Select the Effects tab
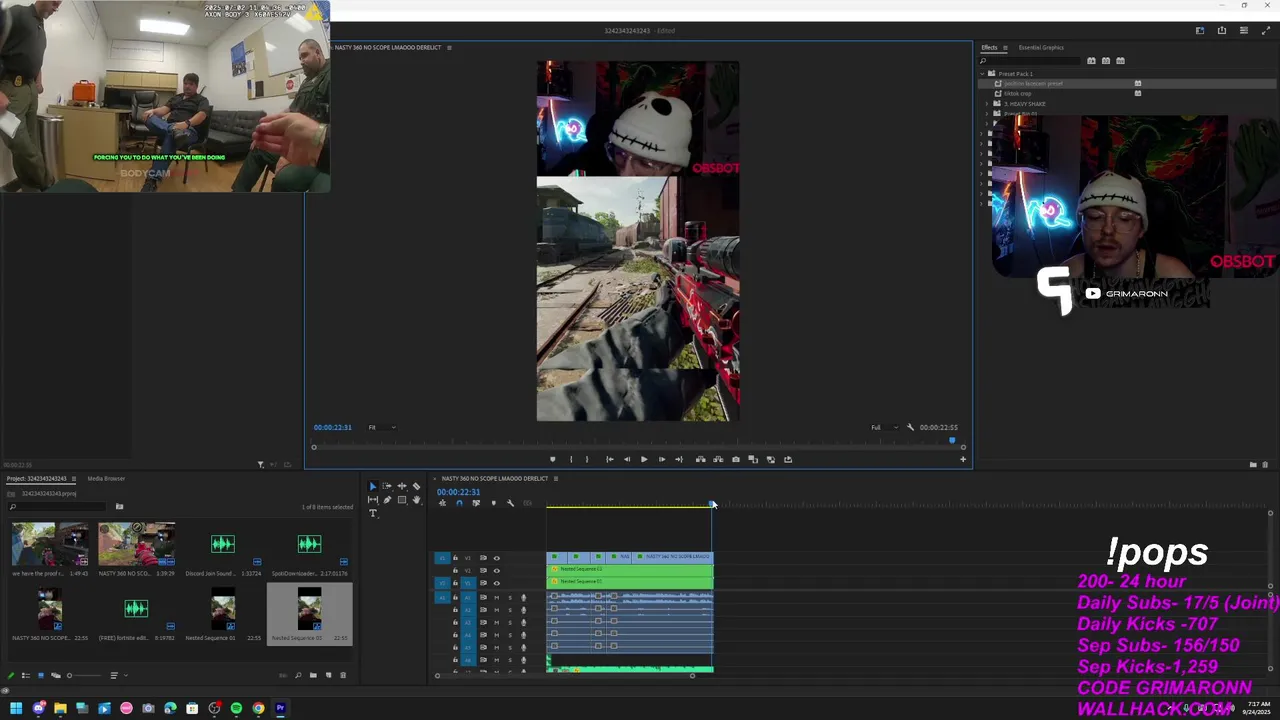This screenshot has width=1280, height=720. [989, 47]
